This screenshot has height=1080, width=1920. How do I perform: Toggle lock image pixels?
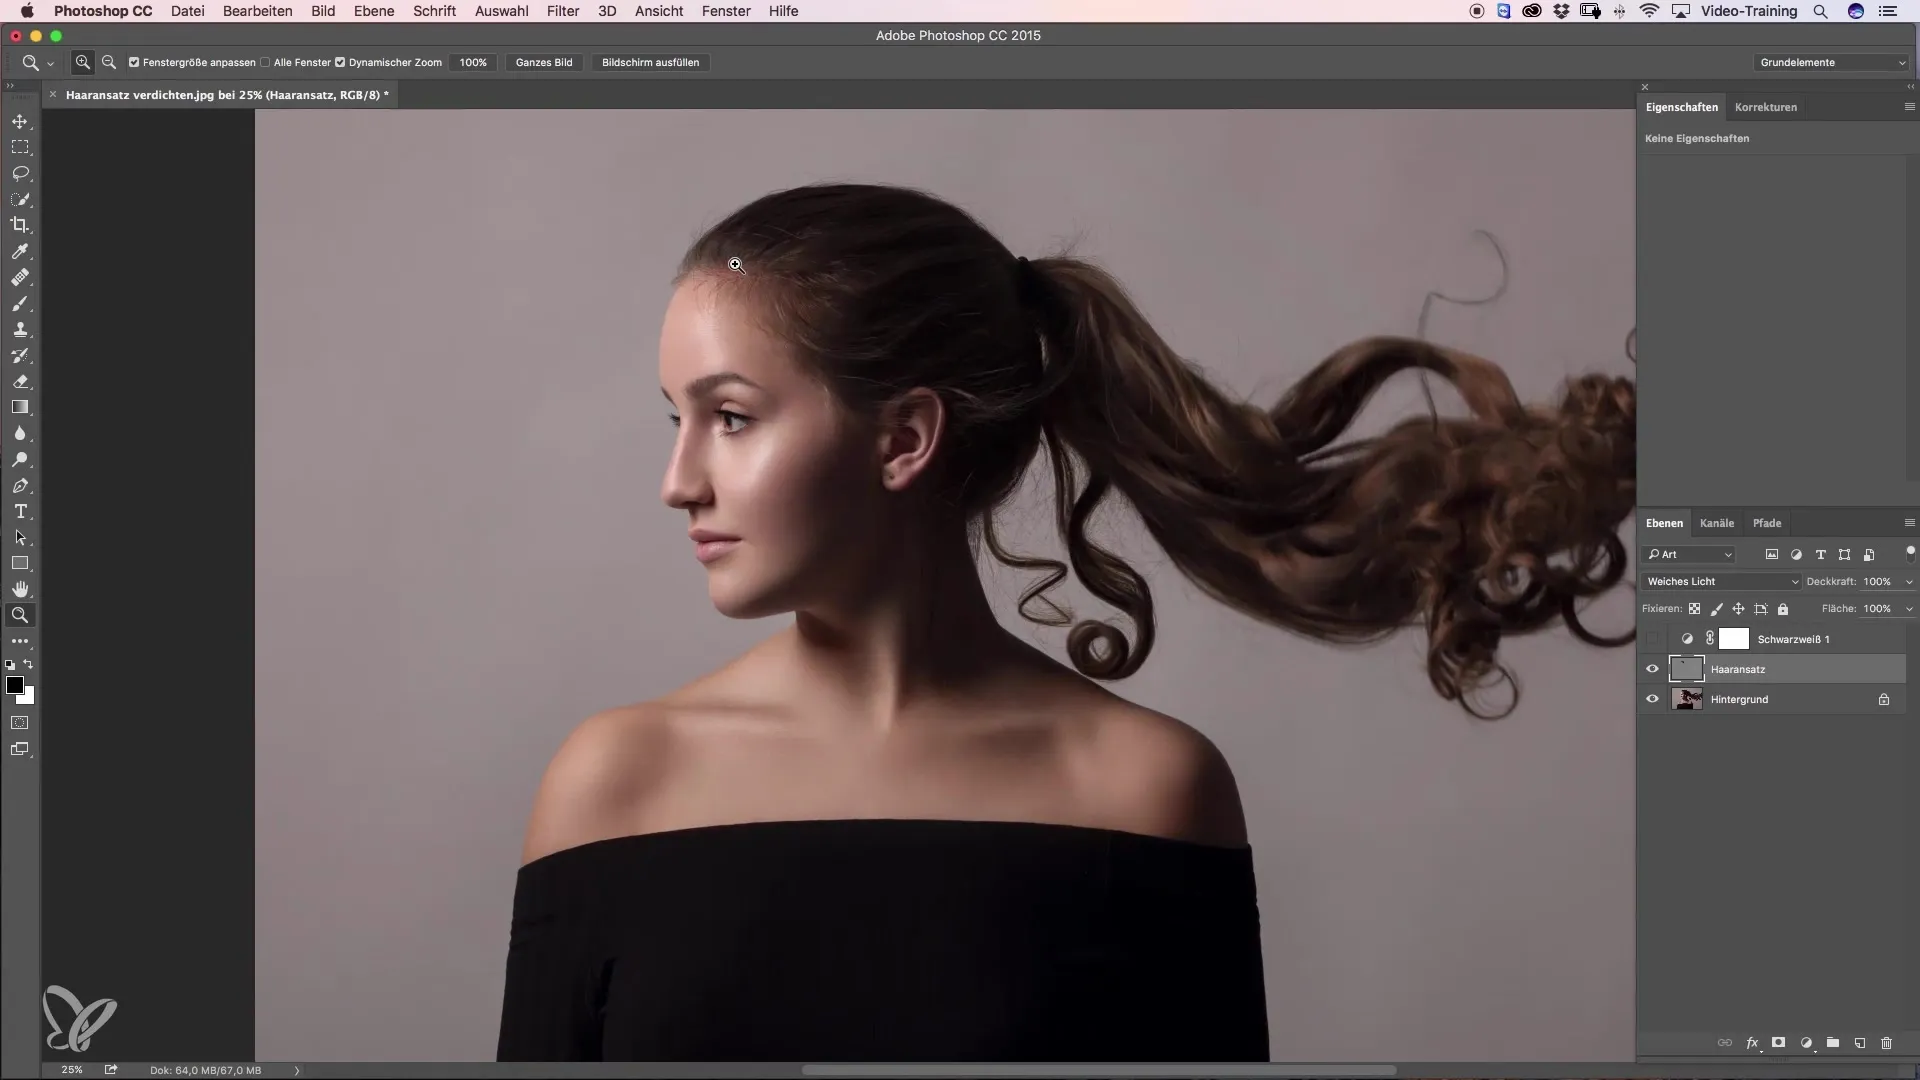tap(1717, 608)
